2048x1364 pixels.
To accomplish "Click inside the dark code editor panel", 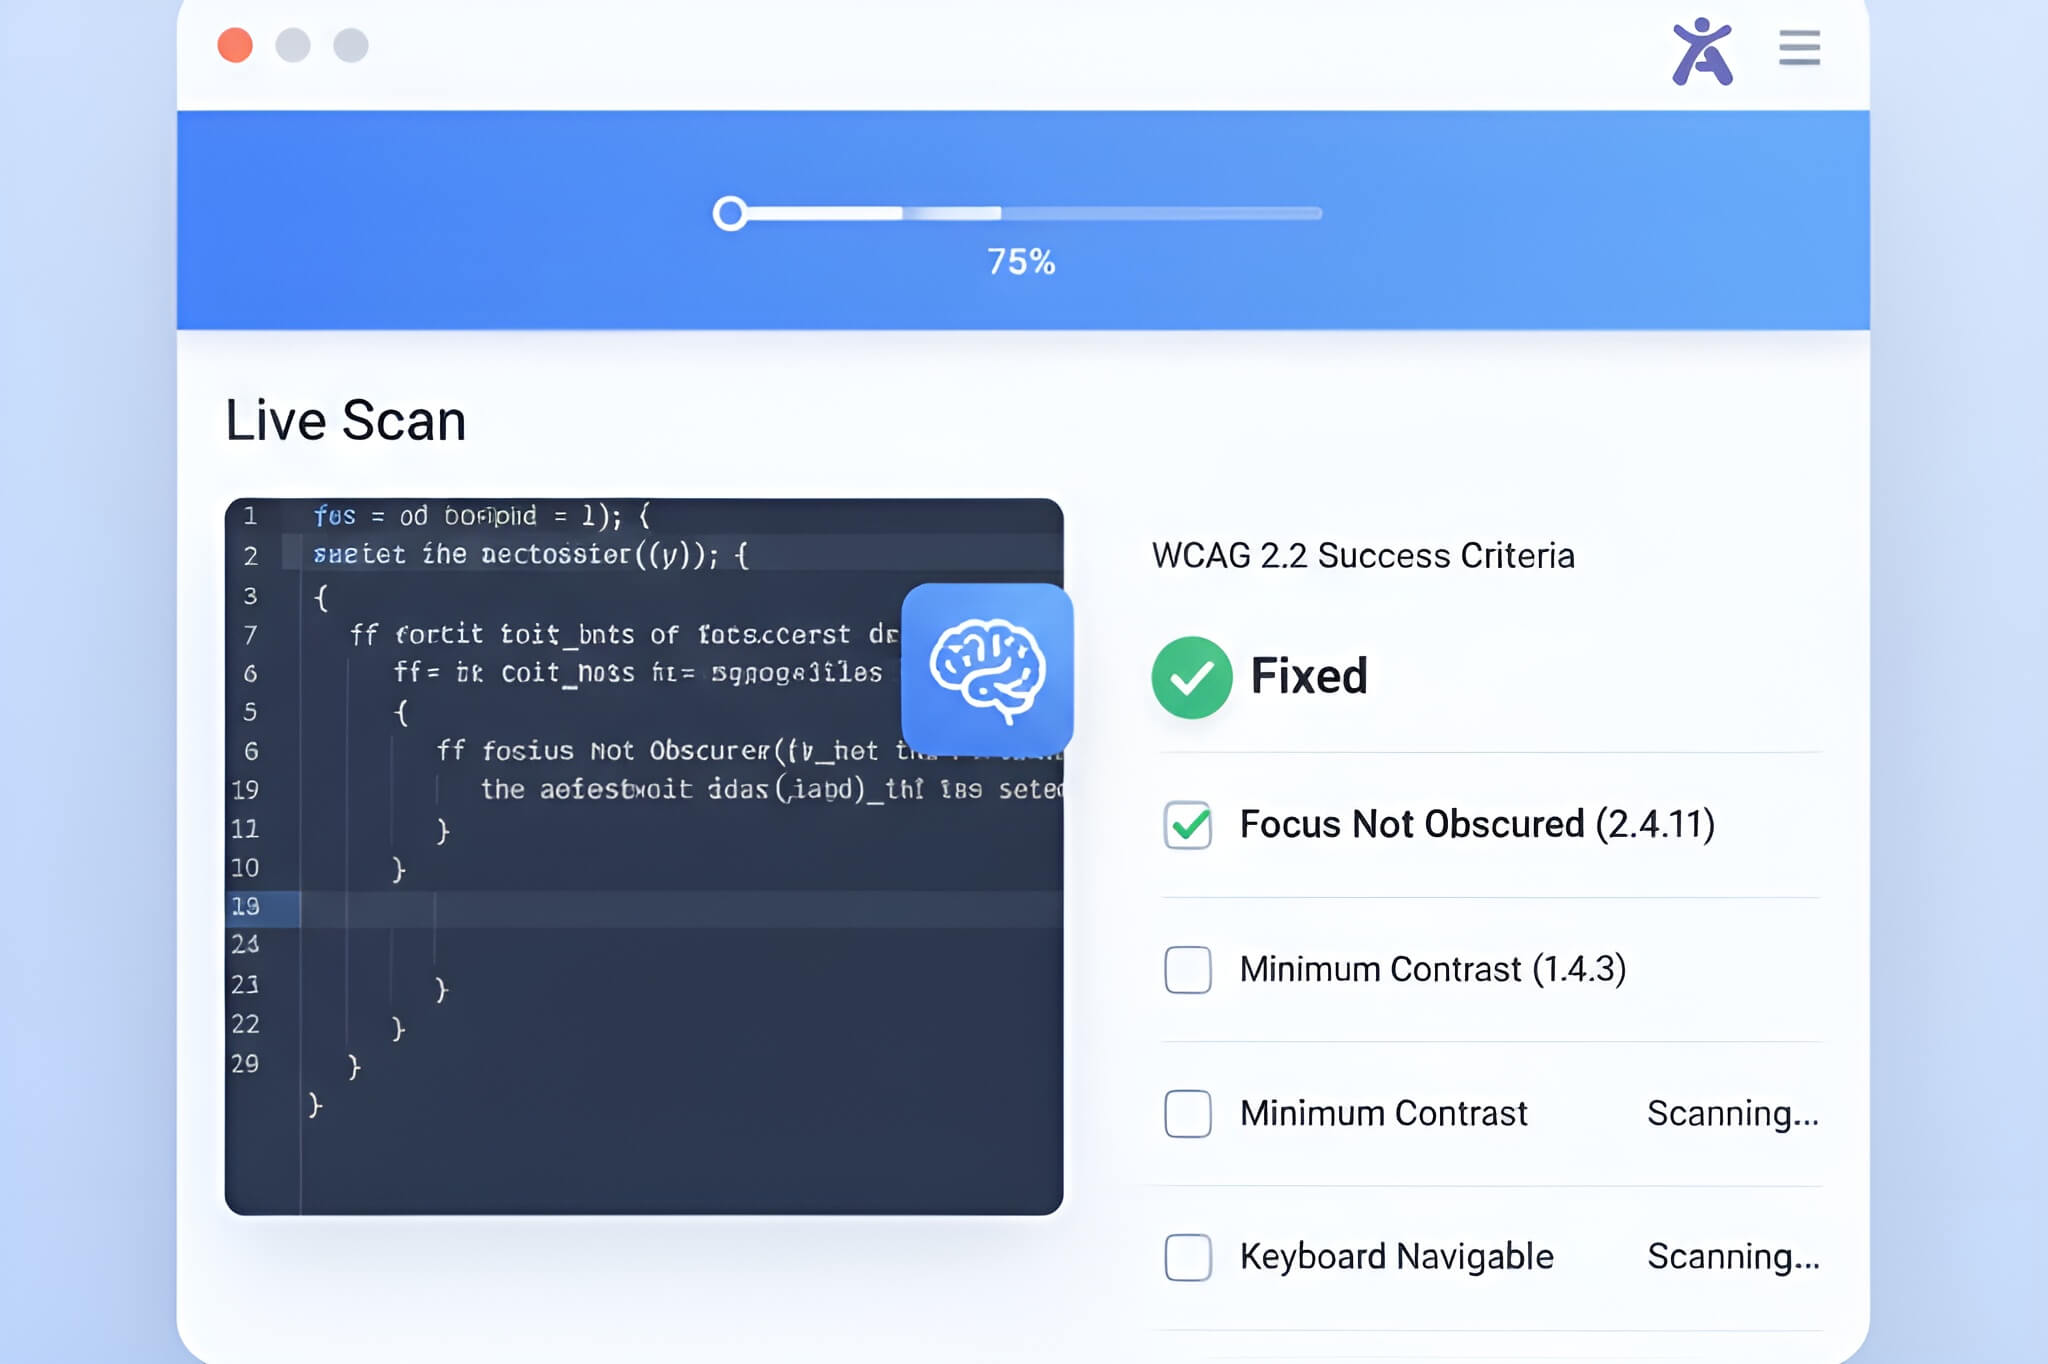I will point(650,1050).
